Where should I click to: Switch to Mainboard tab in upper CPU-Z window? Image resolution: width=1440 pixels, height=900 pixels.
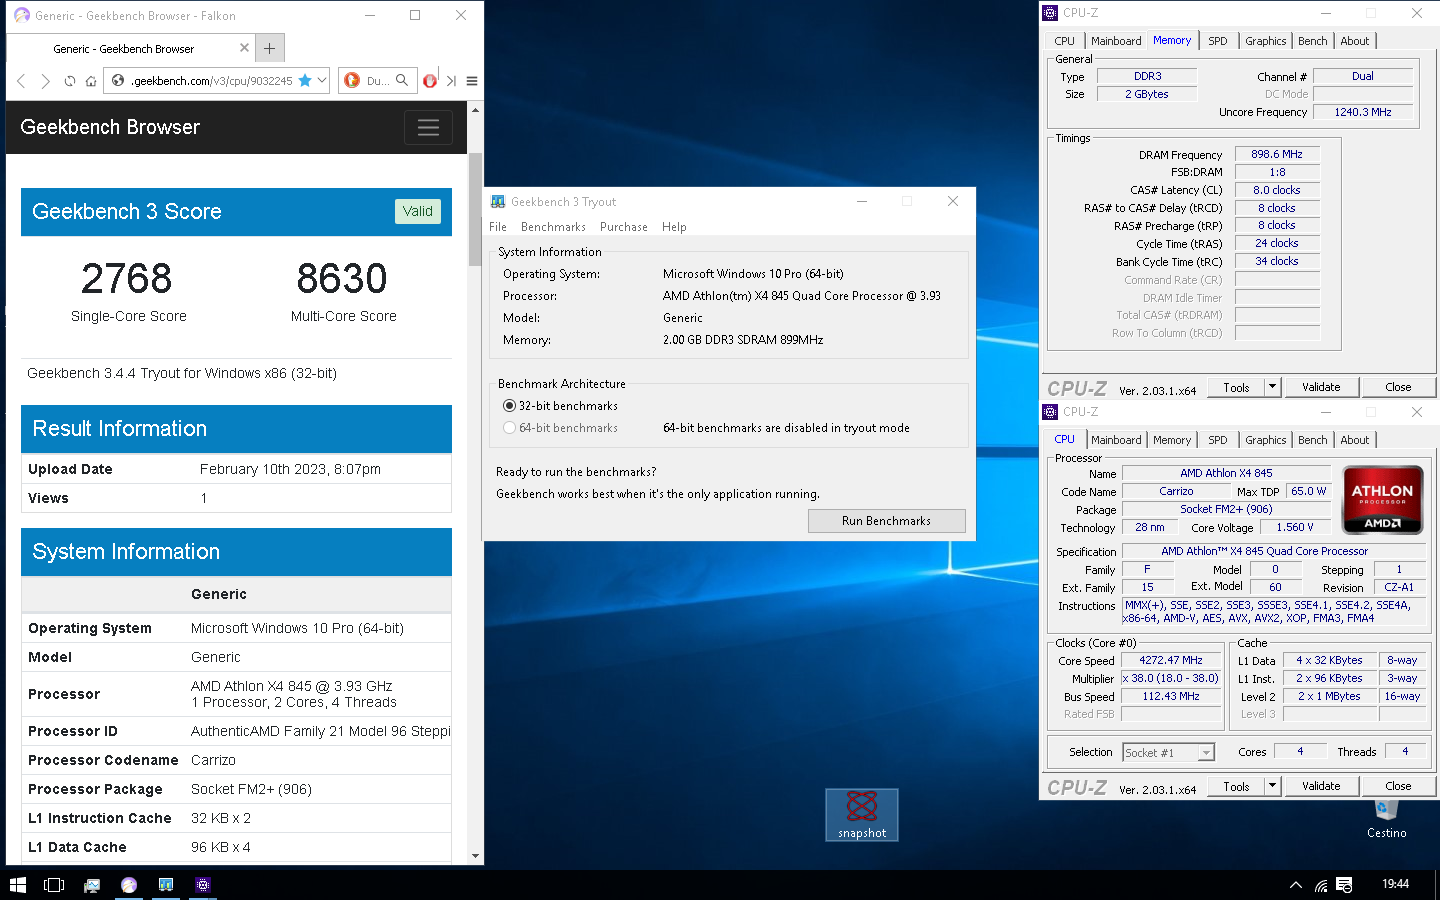(1116, 41)
